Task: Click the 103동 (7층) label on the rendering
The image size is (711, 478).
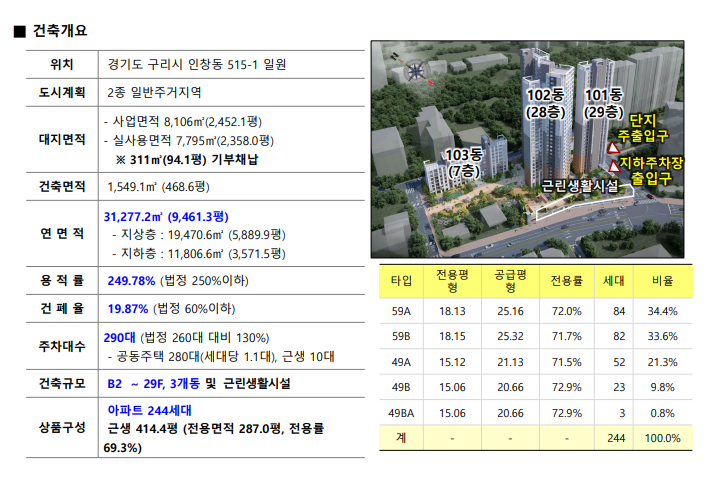Action: click(463, 163)
